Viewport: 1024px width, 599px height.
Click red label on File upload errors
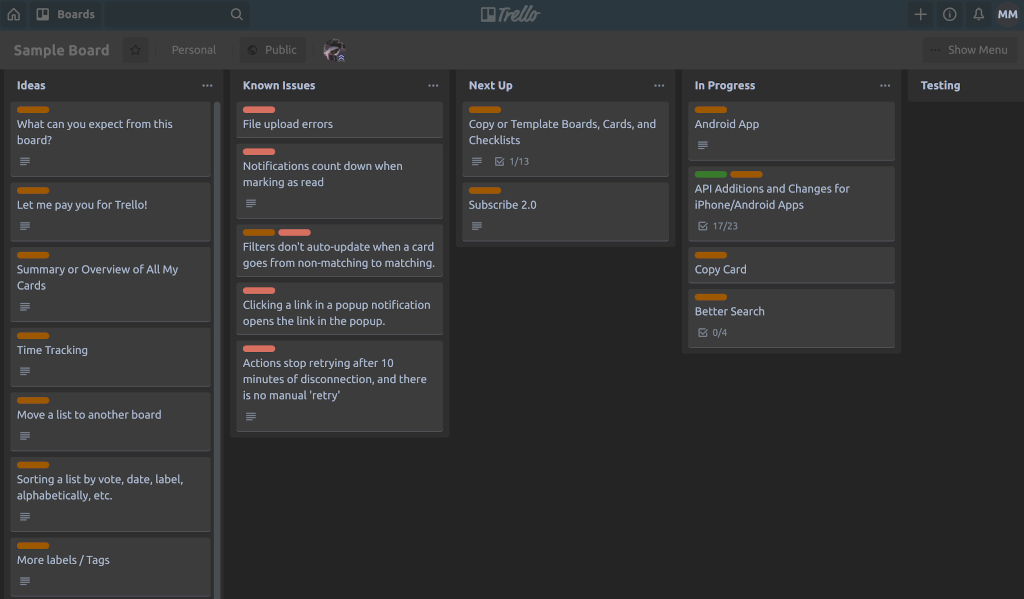point(259,110)
